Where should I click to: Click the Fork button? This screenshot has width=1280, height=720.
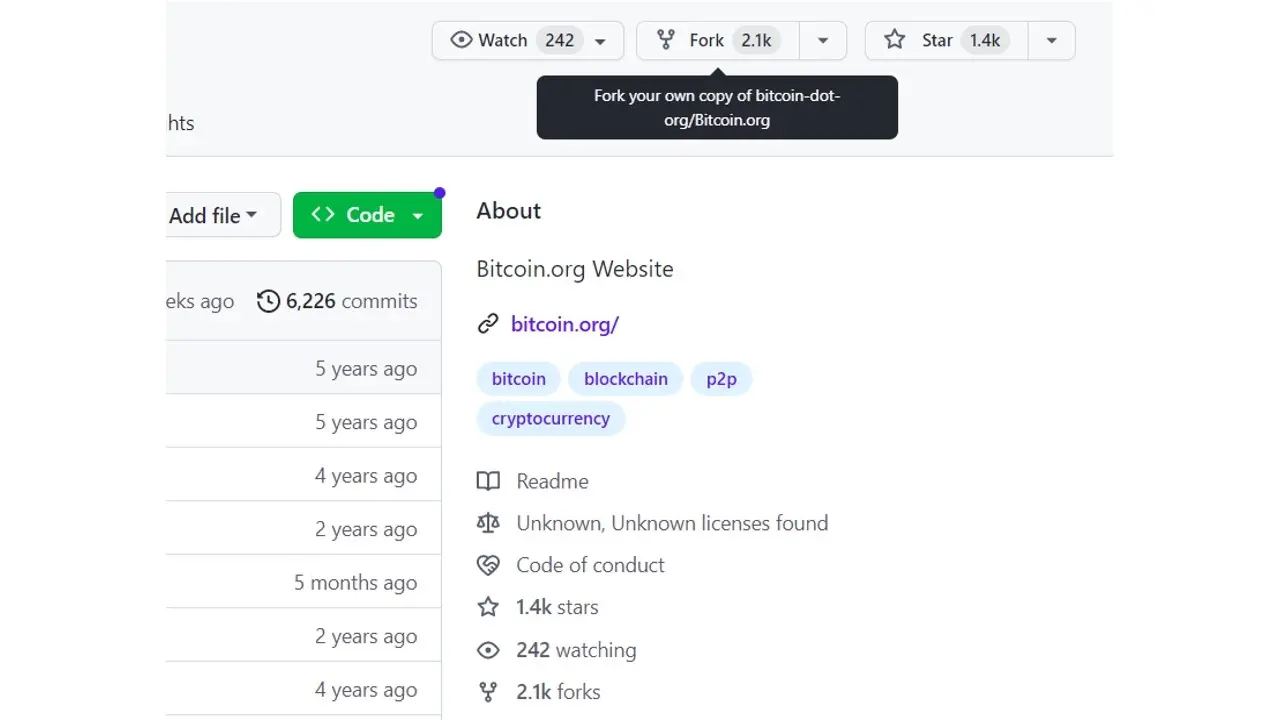(718, 40)
